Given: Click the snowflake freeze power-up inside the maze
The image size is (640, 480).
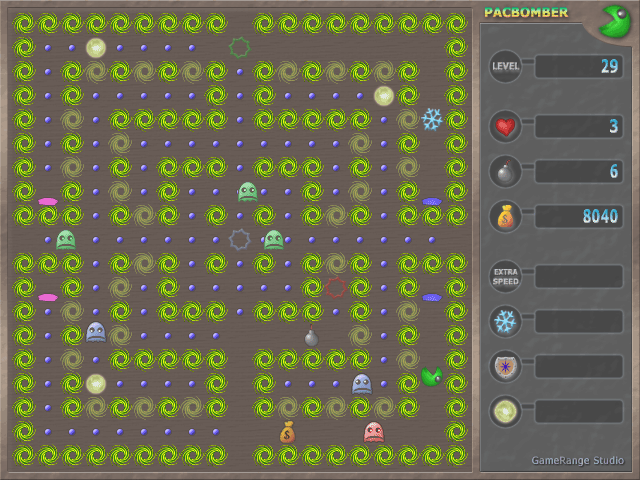Looking at the screenshot, I should [432, 119].
